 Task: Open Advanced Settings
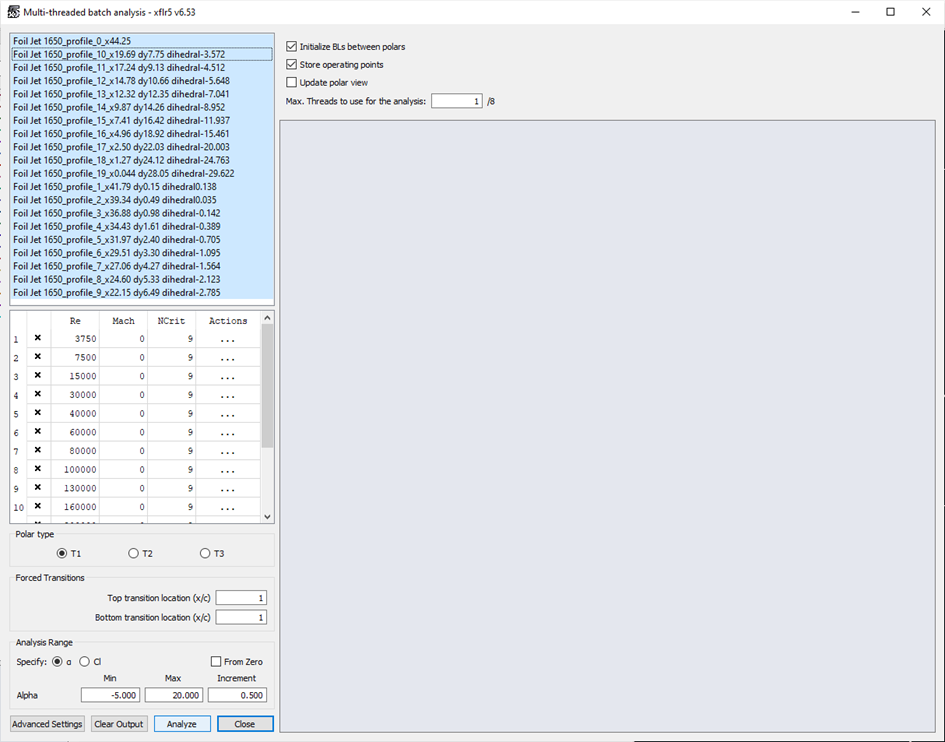47,724
